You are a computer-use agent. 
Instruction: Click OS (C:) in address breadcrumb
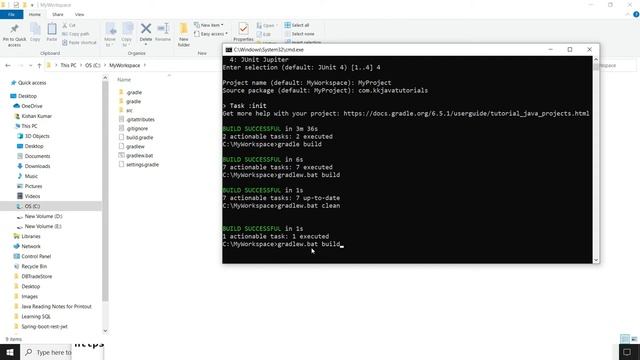[x=93, y=65]
